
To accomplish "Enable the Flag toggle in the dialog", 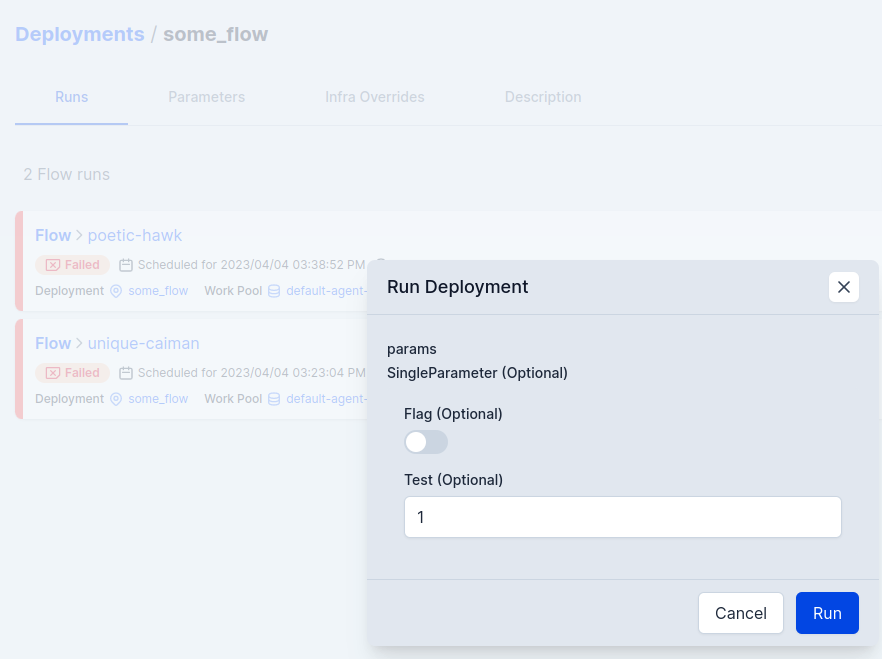I will [x=426, y=441].
